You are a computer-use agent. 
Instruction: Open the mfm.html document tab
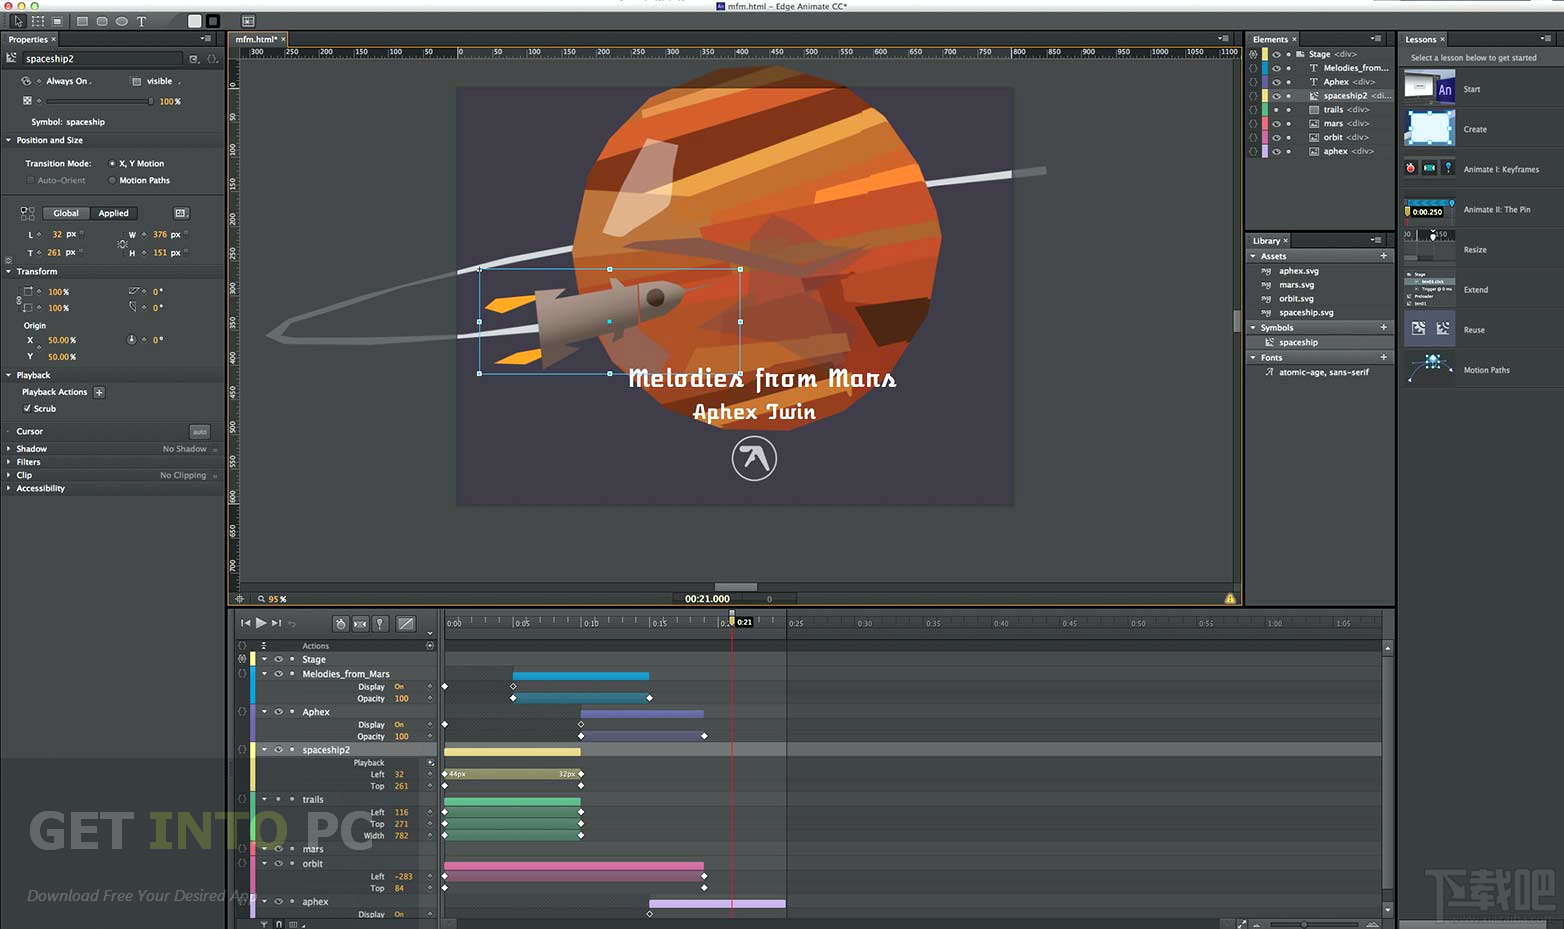coord(258,38)
